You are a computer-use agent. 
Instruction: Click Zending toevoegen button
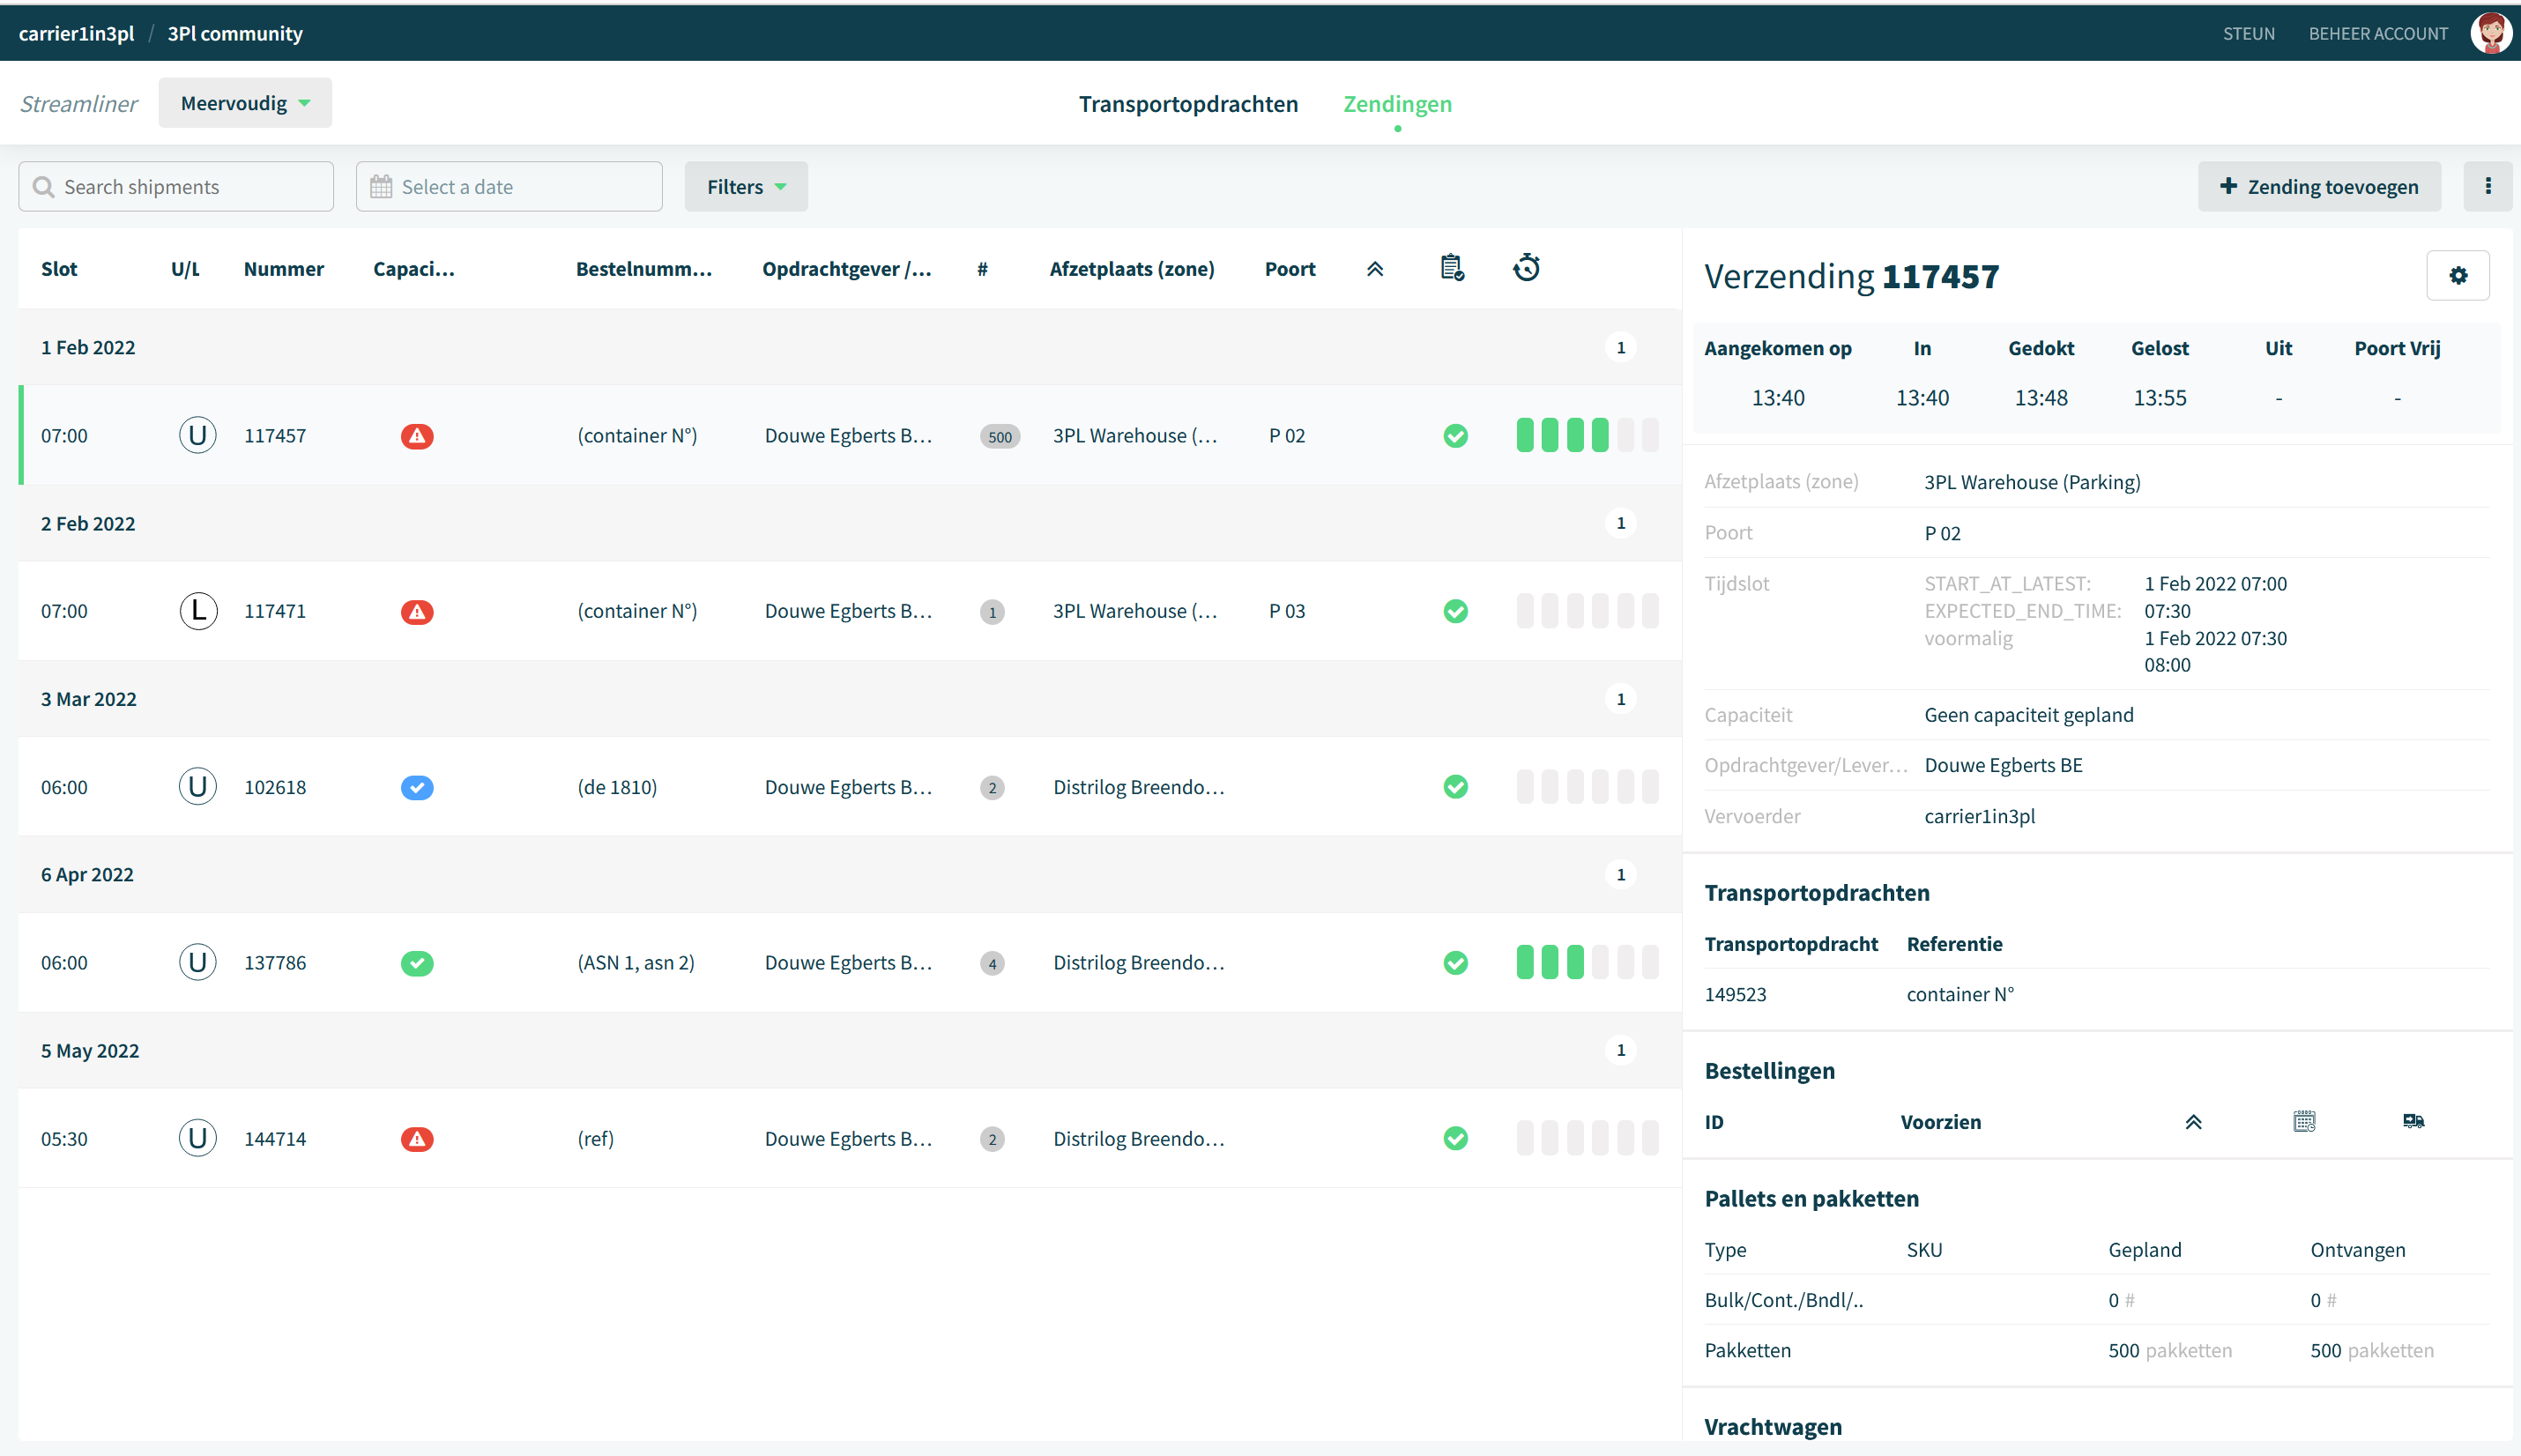click(2319, 187)
